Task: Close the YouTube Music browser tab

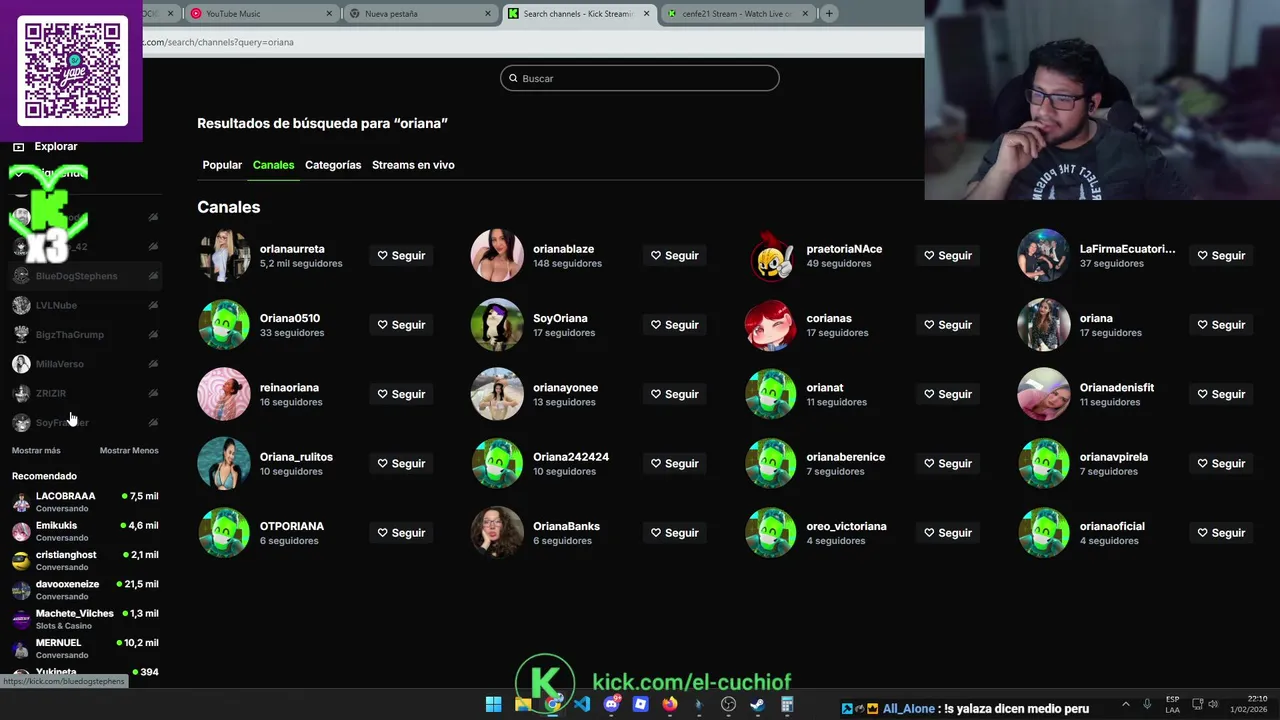Action: (330, 14)
